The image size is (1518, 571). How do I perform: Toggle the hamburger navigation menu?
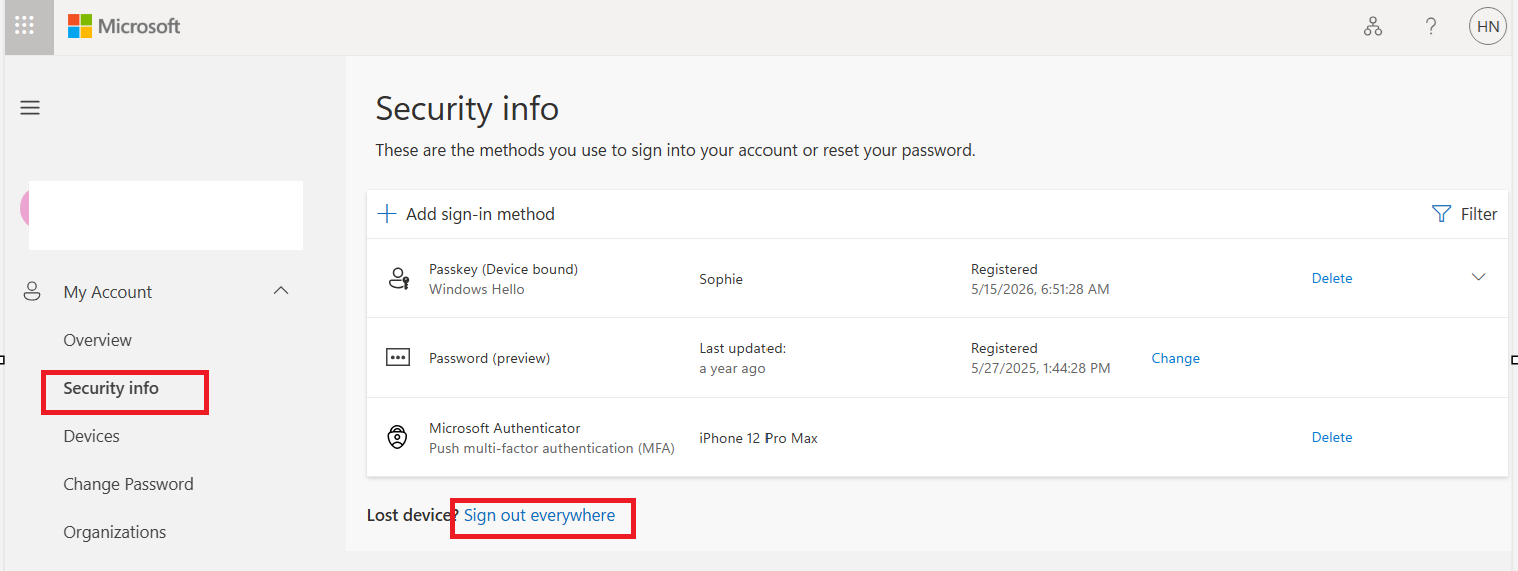(30, 108)
